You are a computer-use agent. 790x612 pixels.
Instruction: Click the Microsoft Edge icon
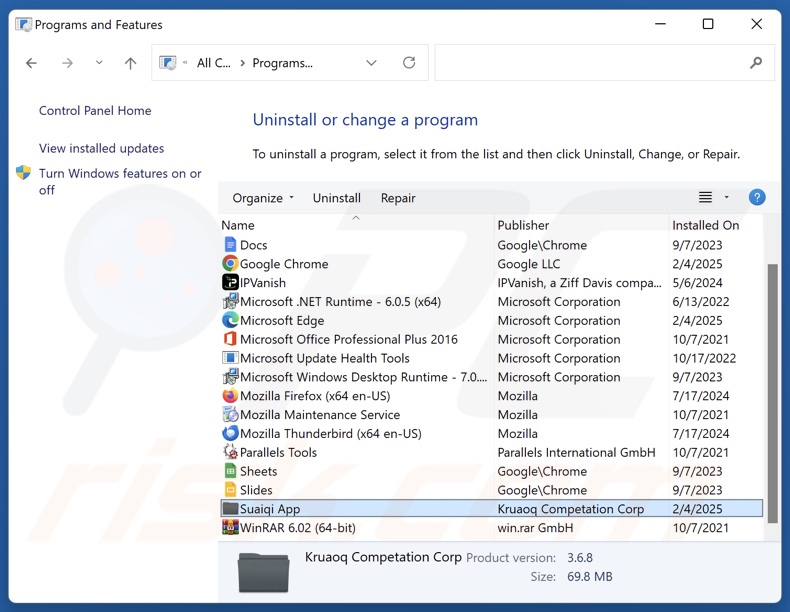pyautogui.click(x=230, y=320)
